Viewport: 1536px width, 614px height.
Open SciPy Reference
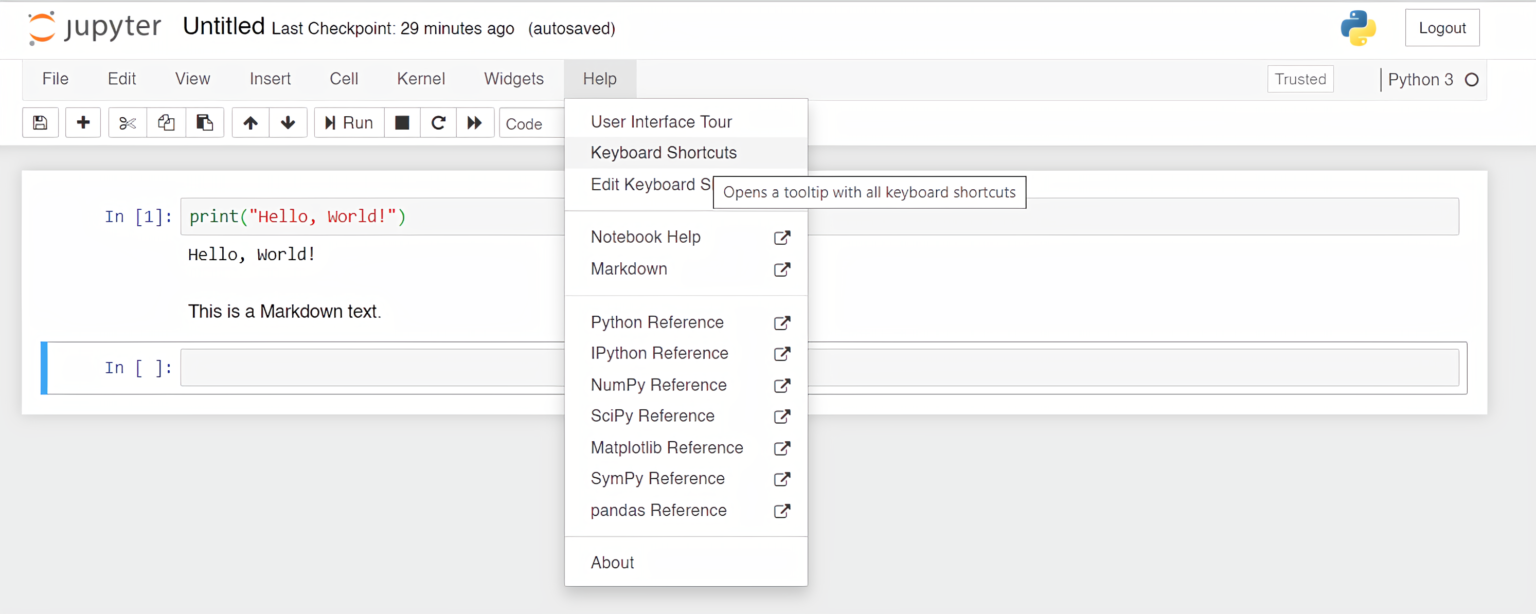pyautogui.click(x=686, y=416)
